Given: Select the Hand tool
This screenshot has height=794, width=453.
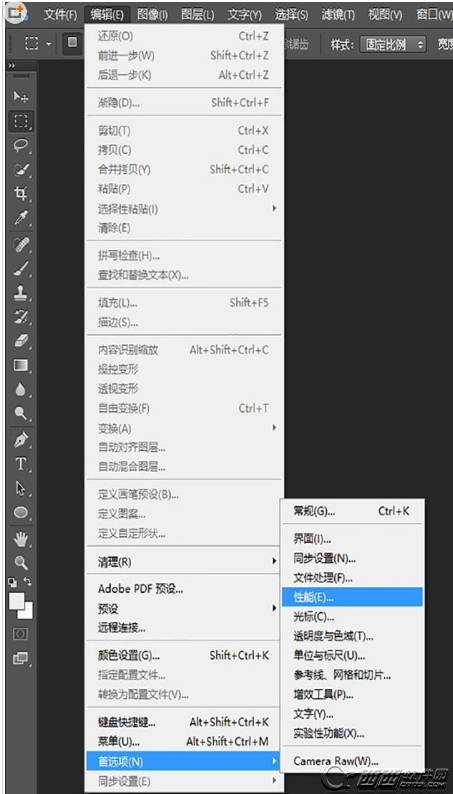Looking at the screenshot, I should (21, 539).
